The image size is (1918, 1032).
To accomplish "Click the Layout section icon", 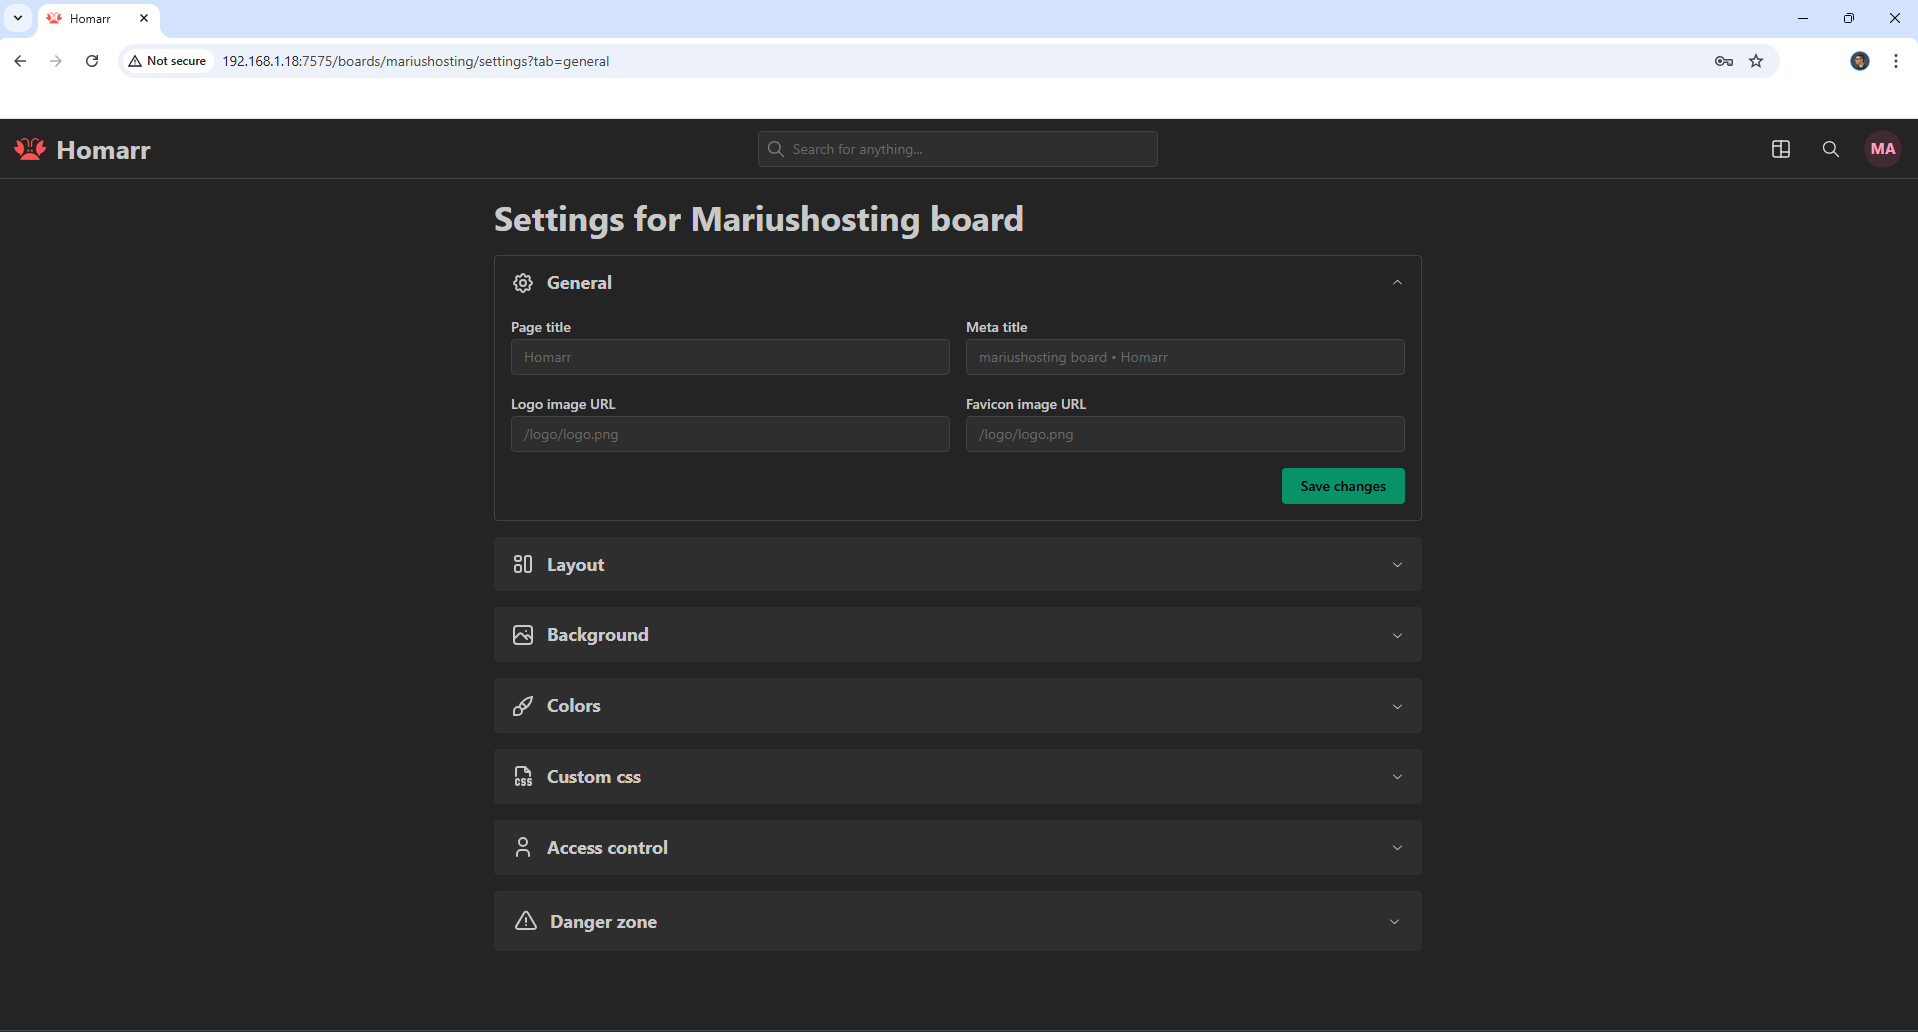I will pos(523,564).
